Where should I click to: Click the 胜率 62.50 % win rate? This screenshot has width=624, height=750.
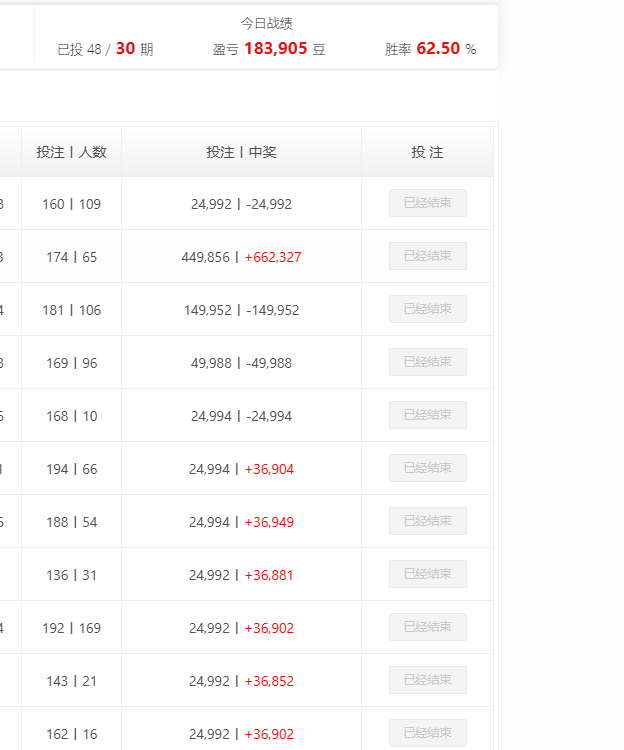click(430, 49)
